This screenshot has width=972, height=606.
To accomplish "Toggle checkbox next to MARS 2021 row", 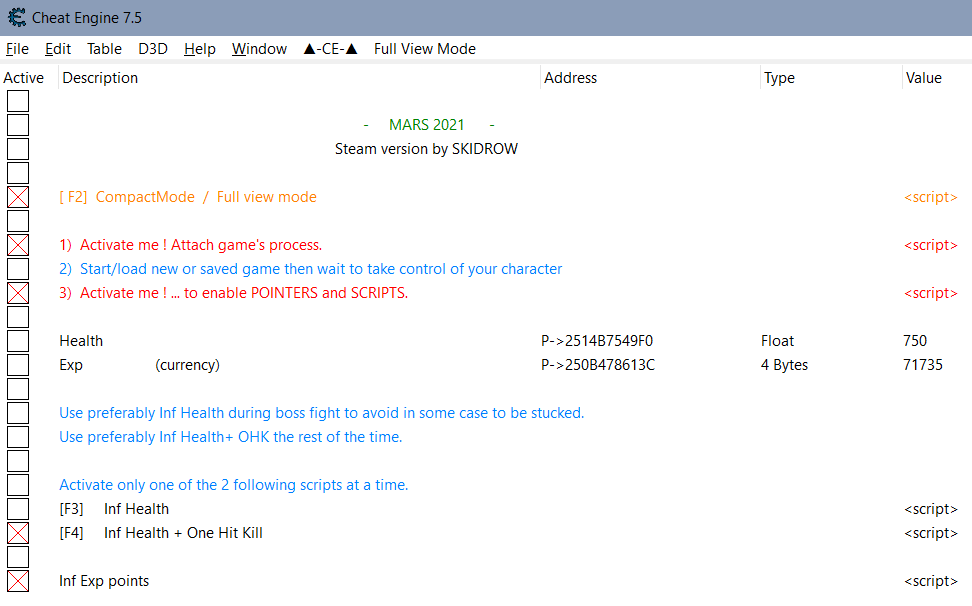I will coord(18,125).
